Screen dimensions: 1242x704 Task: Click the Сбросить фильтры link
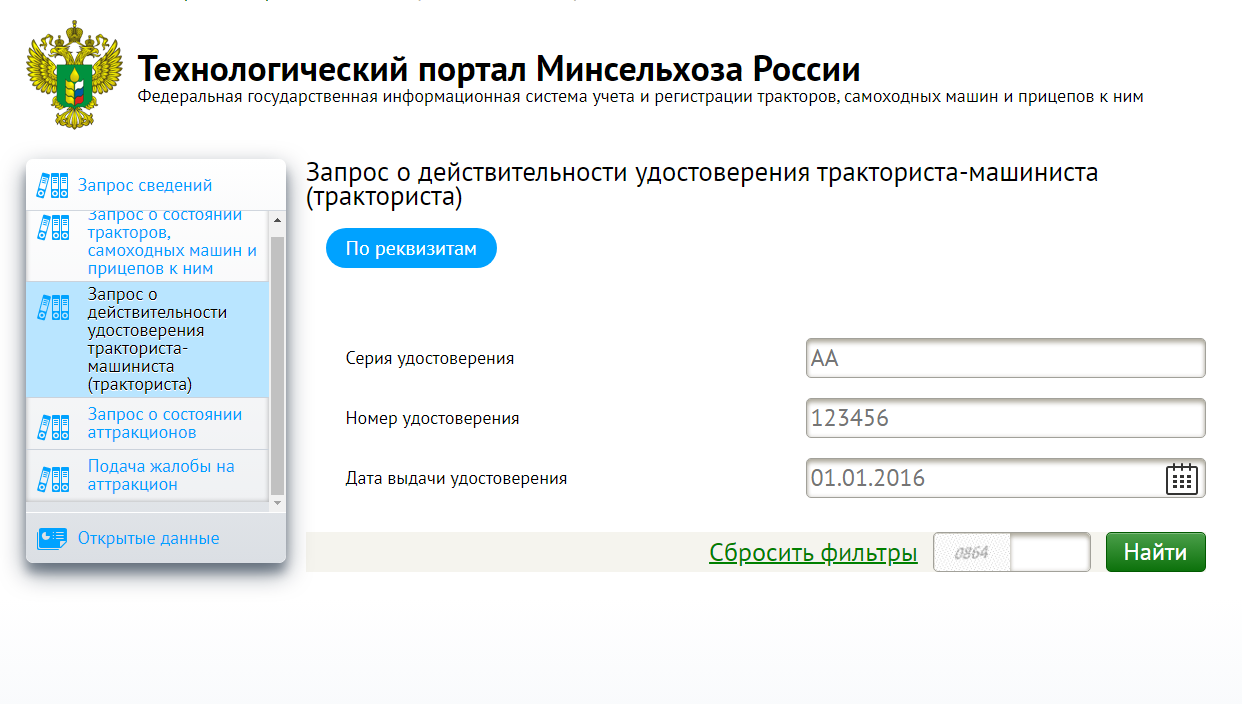pos(813,552)
